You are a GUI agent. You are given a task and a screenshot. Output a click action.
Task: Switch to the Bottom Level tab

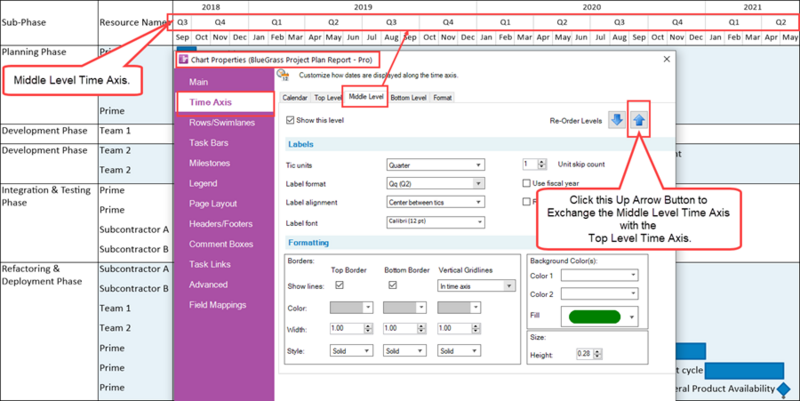(x=408, y=98)
